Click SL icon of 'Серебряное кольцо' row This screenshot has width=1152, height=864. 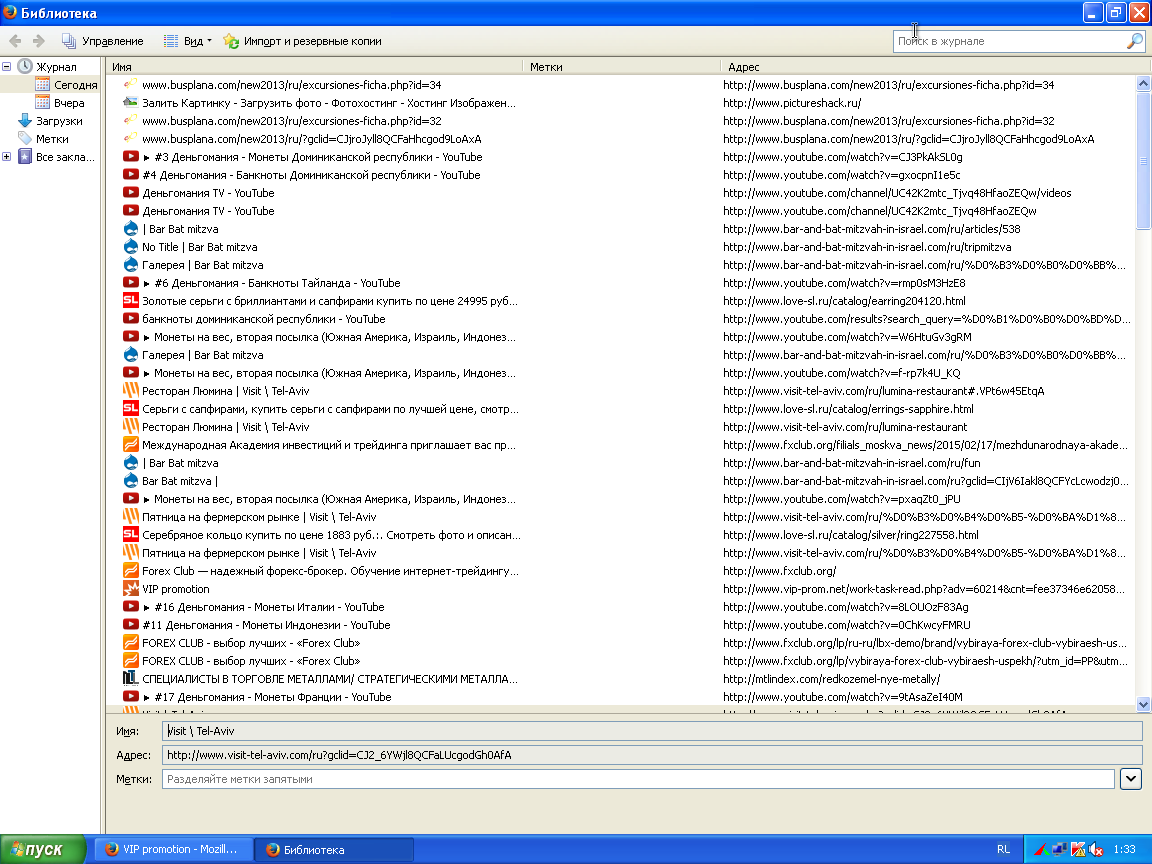[x=131, y=535]
